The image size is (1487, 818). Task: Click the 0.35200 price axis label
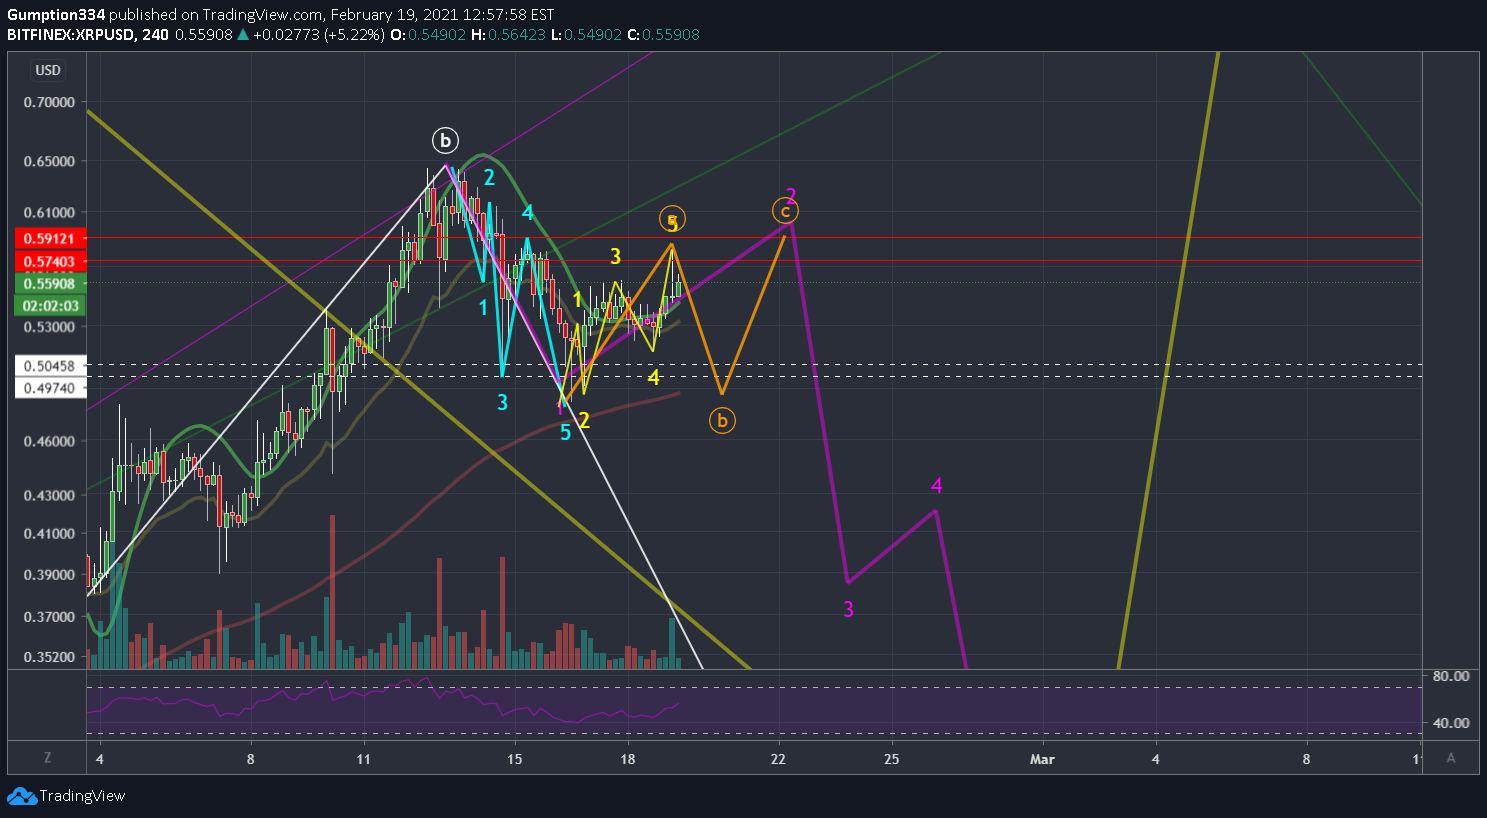click(x=50, y=657)
